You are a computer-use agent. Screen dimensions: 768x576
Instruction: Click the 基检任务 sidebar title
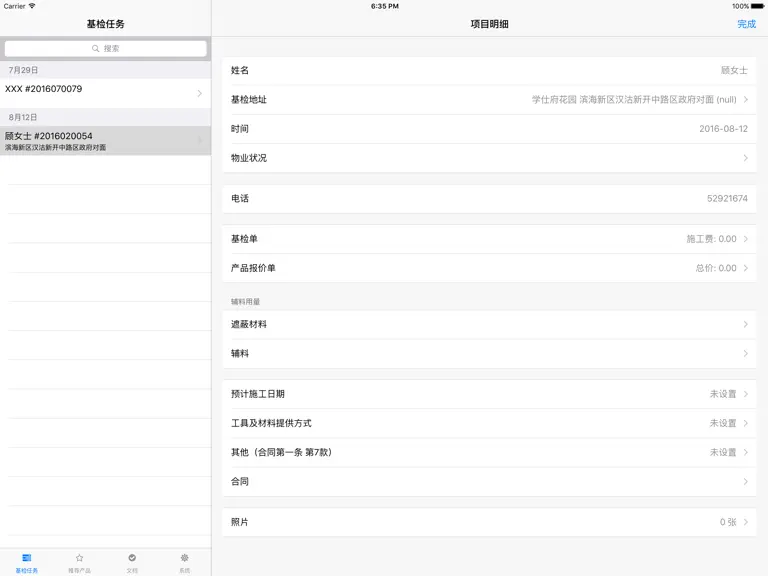(105, 24)
